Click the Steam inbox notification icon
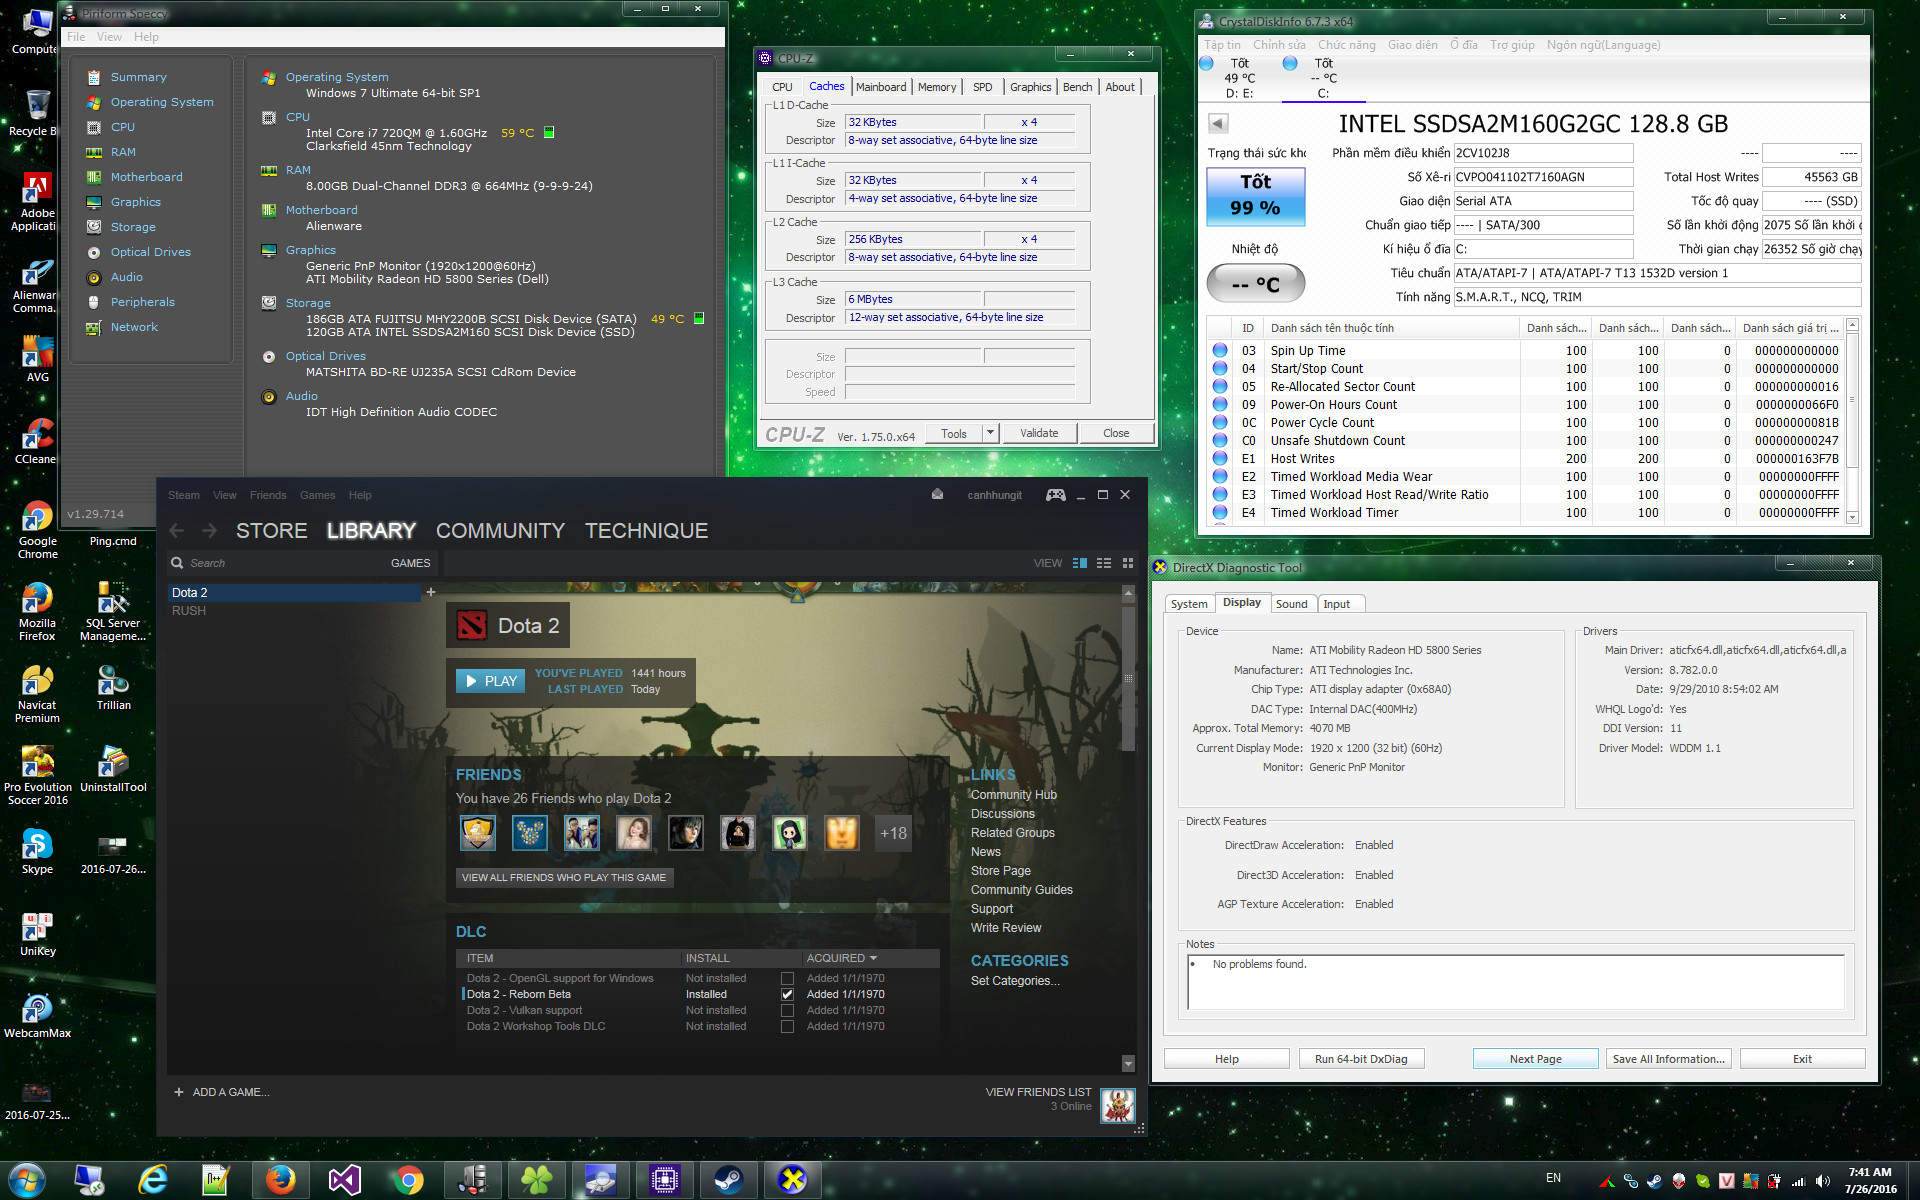This screenshot has height=1200, width=1920. (937, 494)
